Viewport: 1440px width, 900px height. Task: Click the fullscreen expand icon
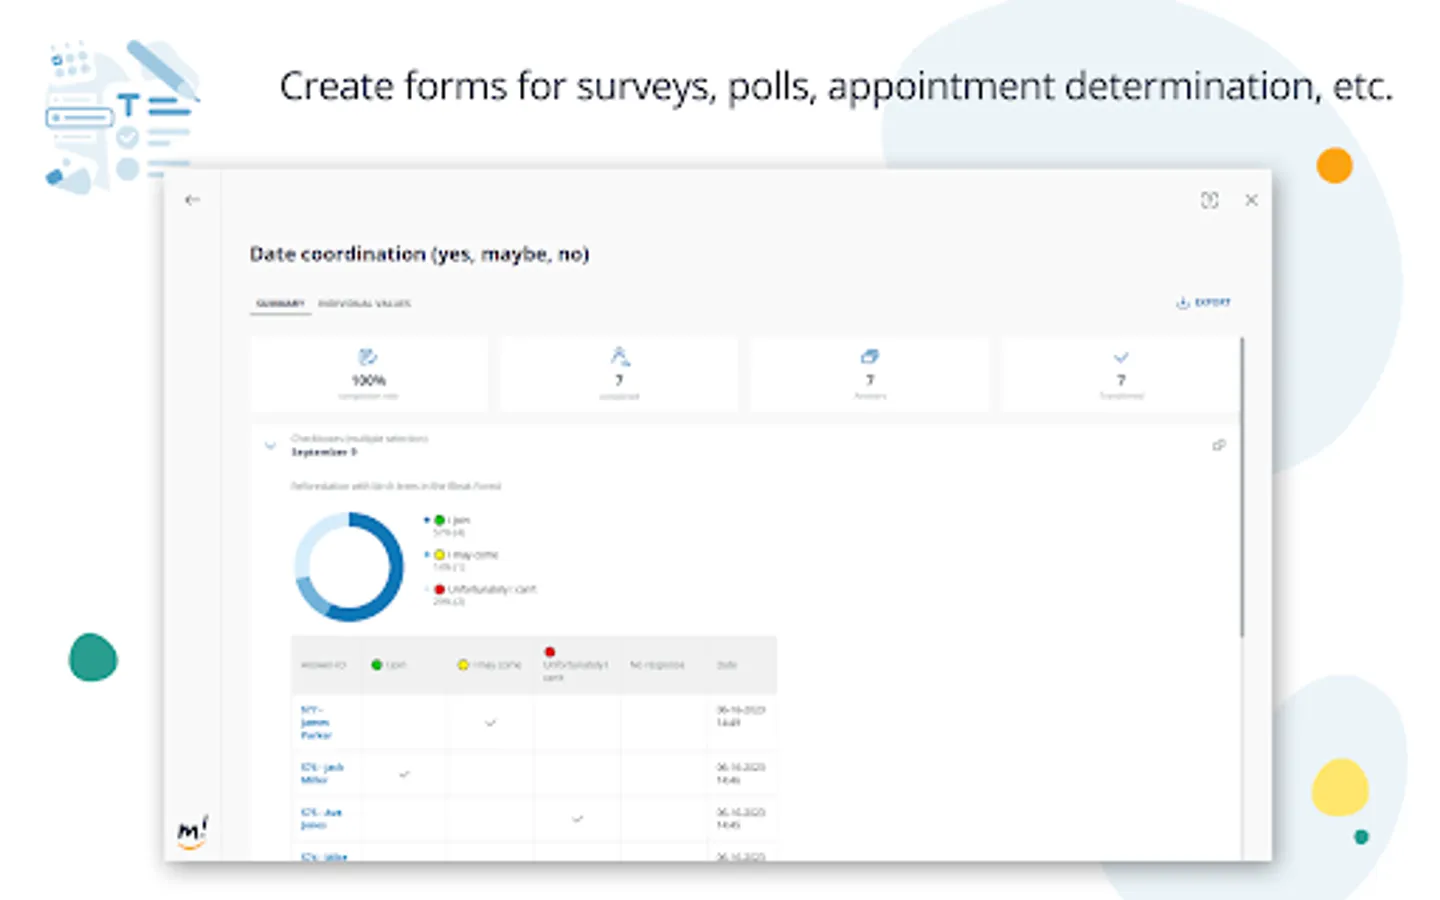[1209, 200]
